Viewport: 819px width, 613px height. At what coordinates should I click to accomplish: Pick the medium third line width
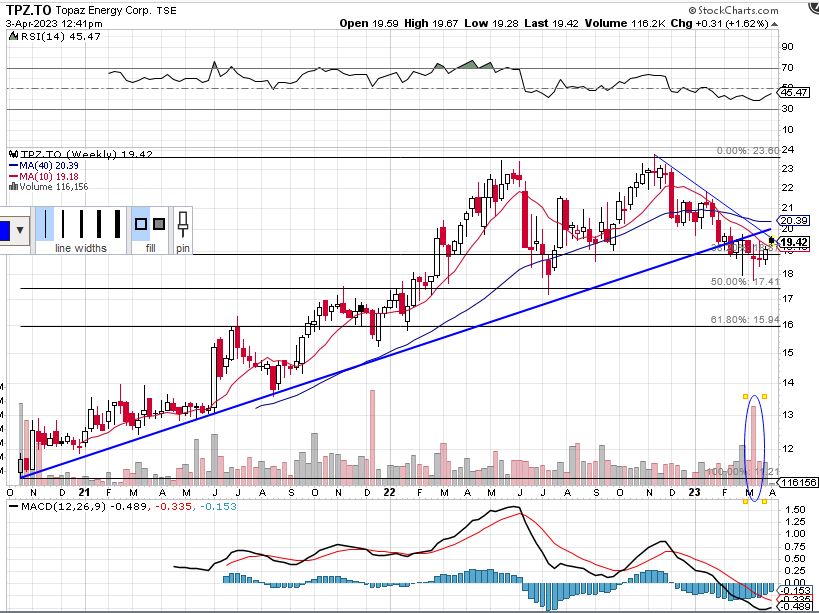coord(80,225)
